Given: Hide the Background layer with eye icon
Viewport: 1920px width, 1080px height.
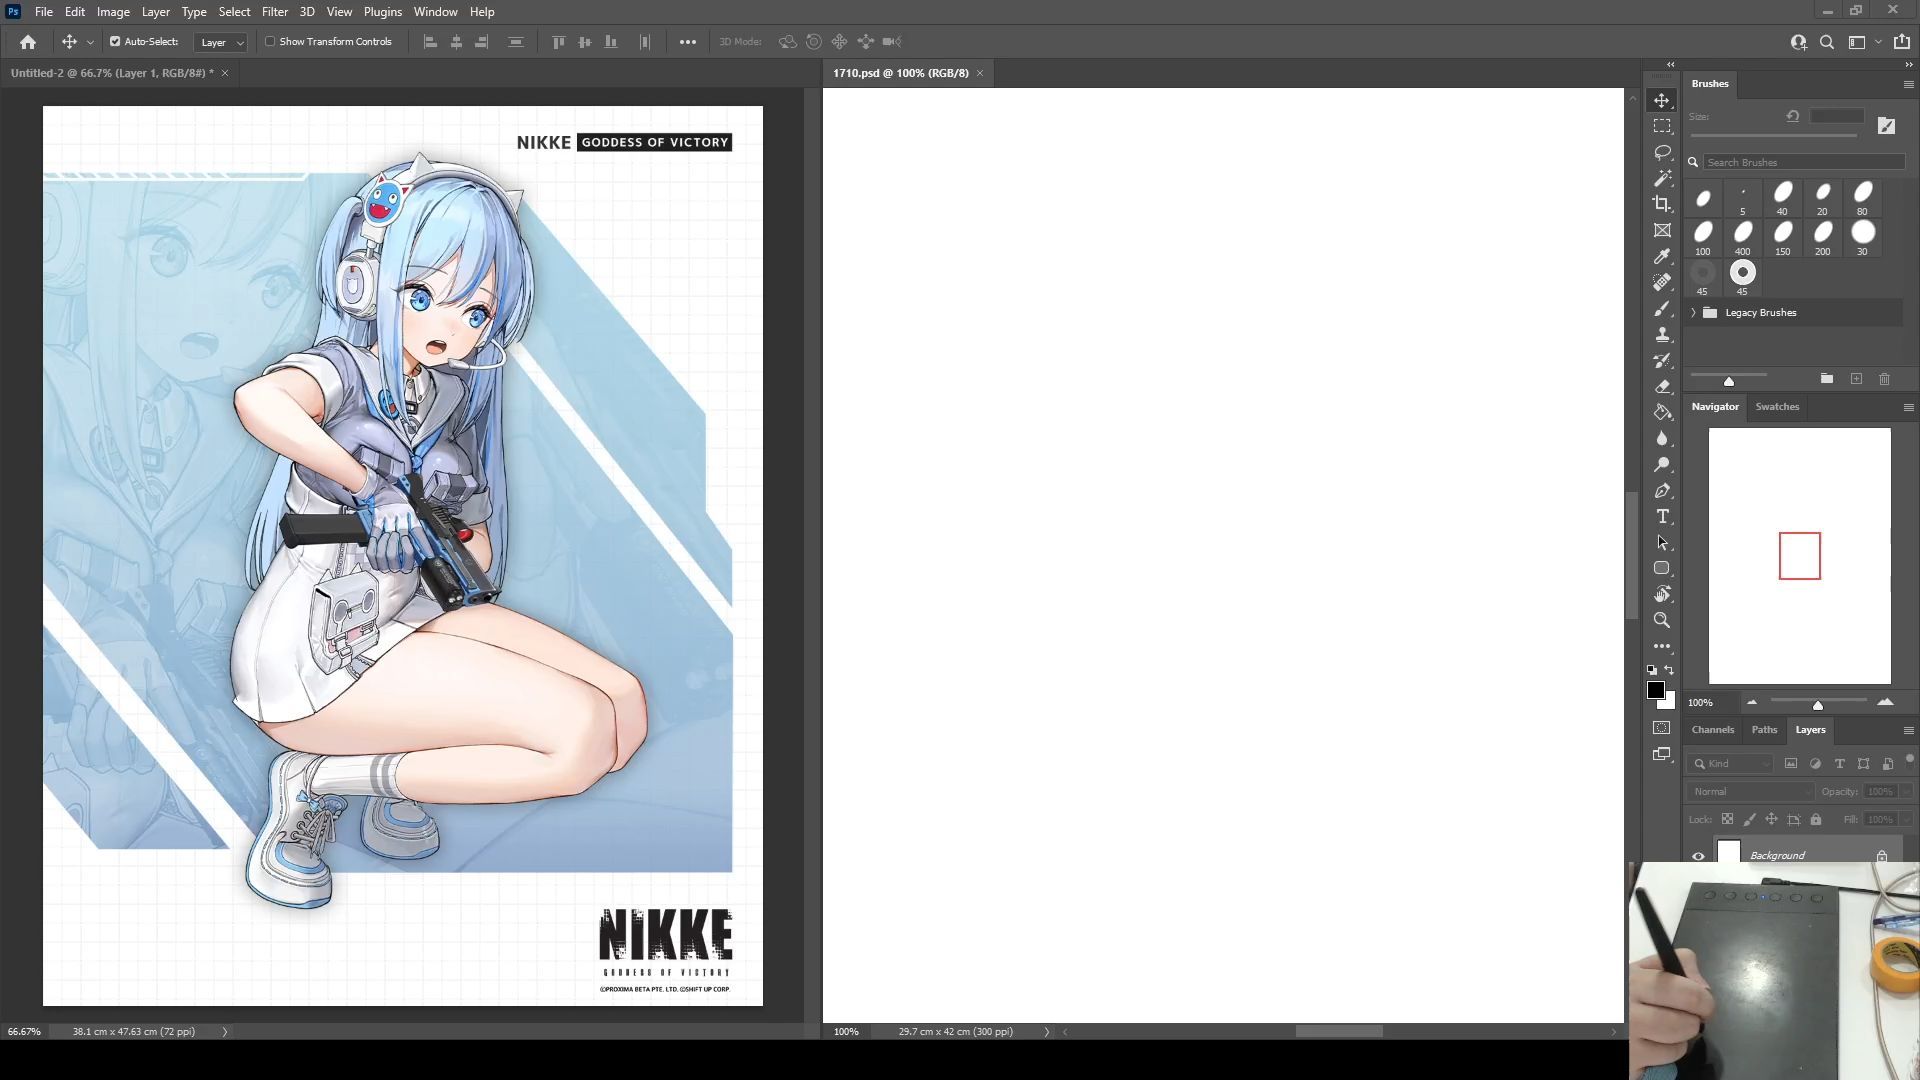Looking at the screenshot, I should click(1698, 856).
